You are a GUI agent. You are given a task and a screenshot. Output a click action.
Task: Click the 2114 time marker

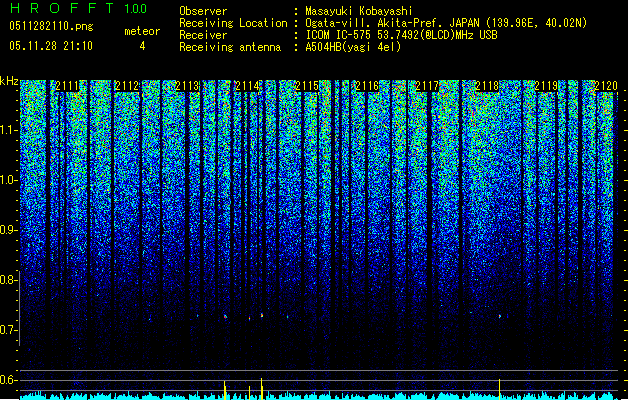247,86
